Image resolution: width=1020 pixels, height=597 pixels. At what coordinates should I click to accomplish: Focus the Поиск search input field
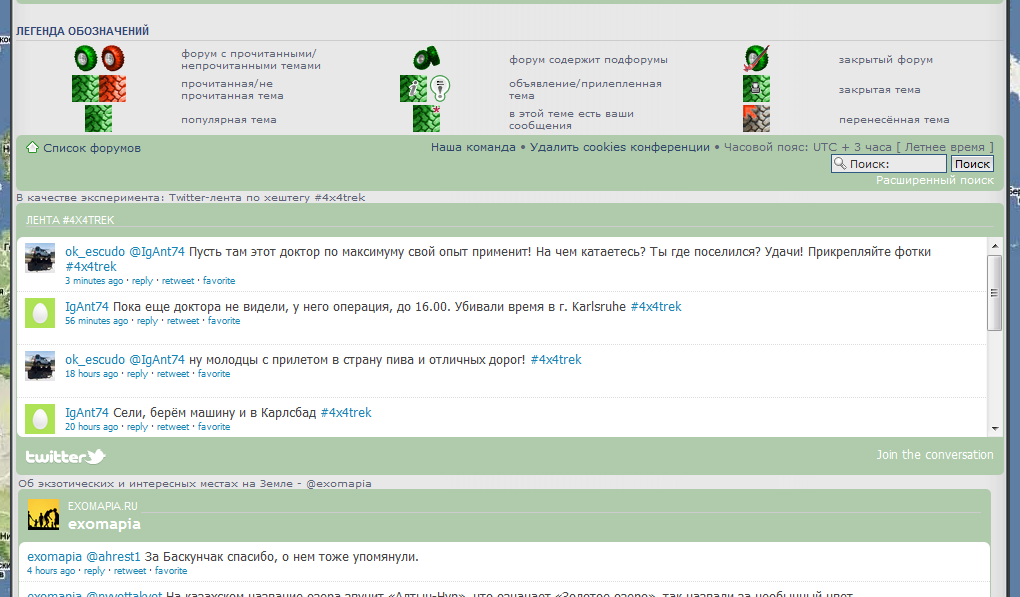(x=889, y=164)
